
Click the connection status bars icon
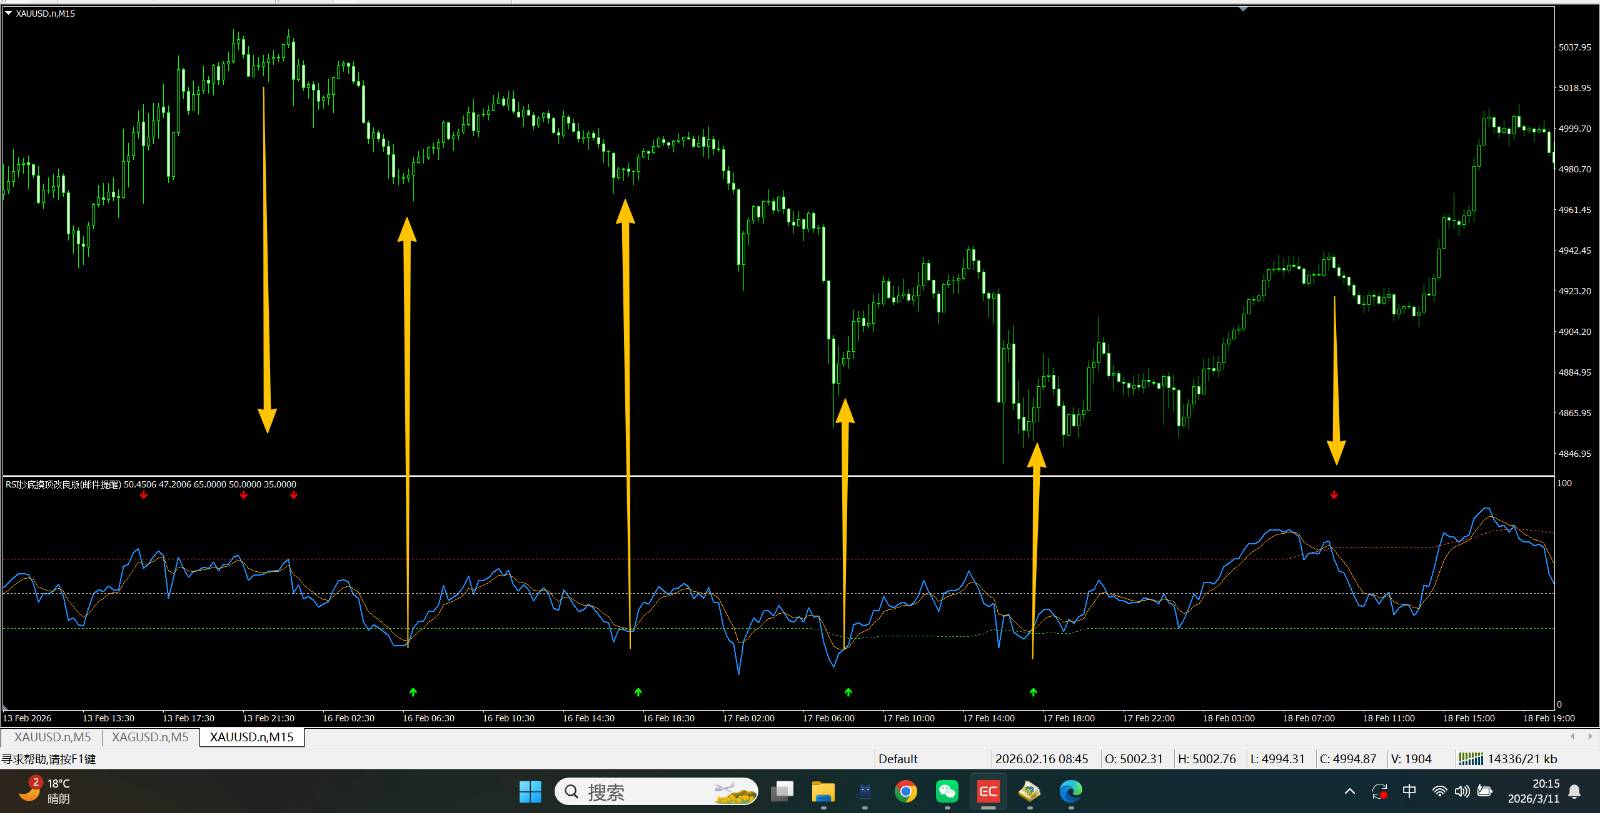[1470, 759]
